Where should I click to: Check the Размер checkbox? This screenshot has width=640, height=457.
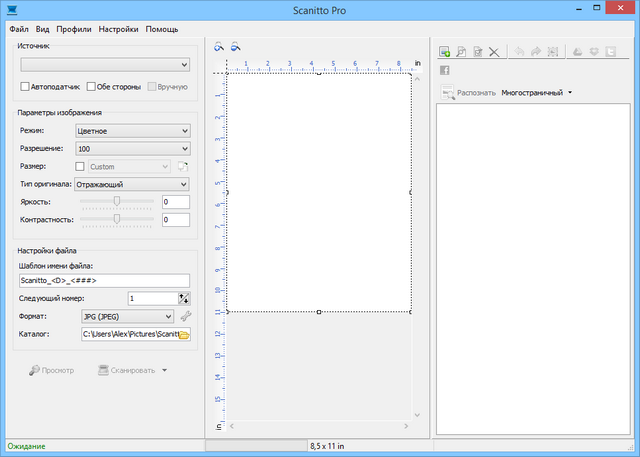pos(80,166)
